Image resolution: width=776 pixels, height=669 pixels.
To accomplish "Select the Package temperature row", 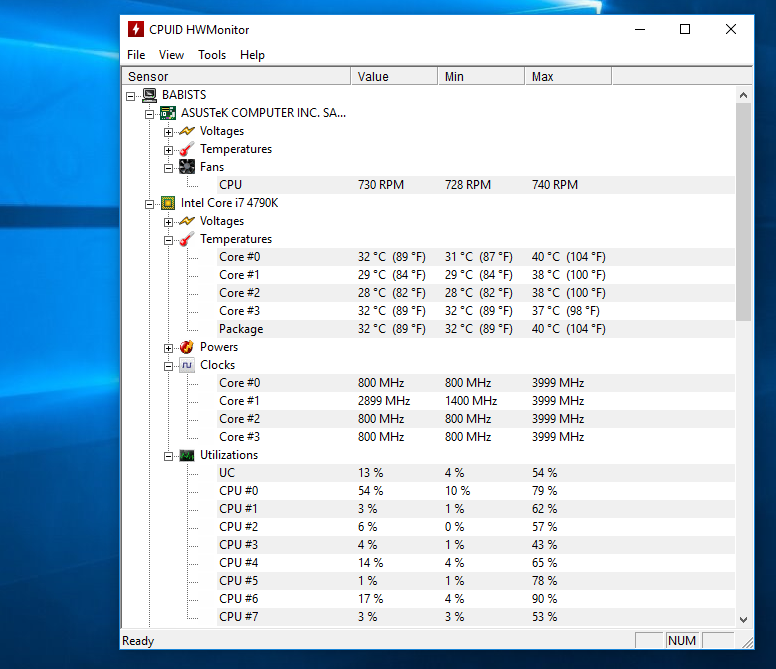I will coord(476,329).
